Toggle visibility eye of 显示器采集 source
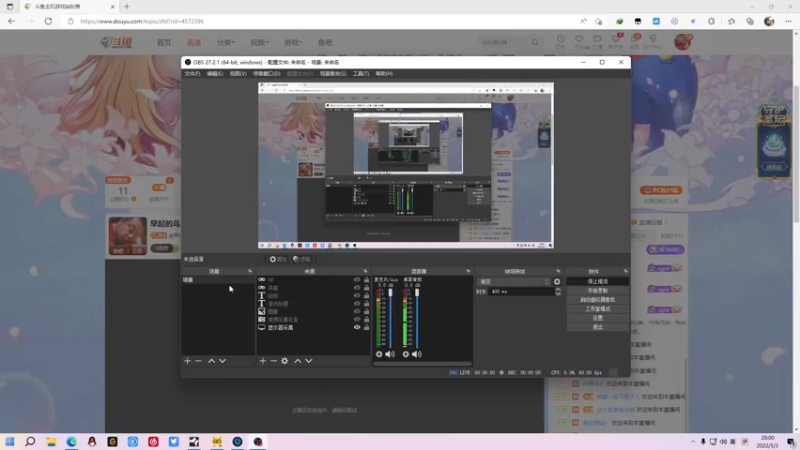800x450 pixels. click(x=357, y=327)
